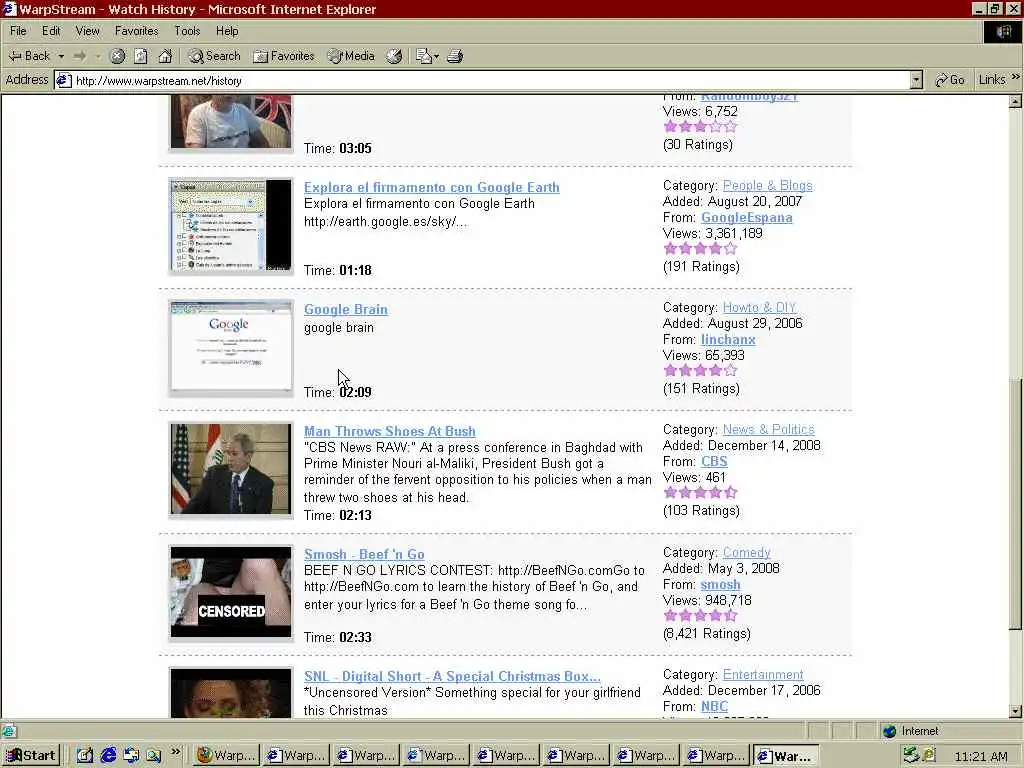Open the 'Howto & DIY' category link
Viewport: 1024px width, 768px height.
click(759, 308)
